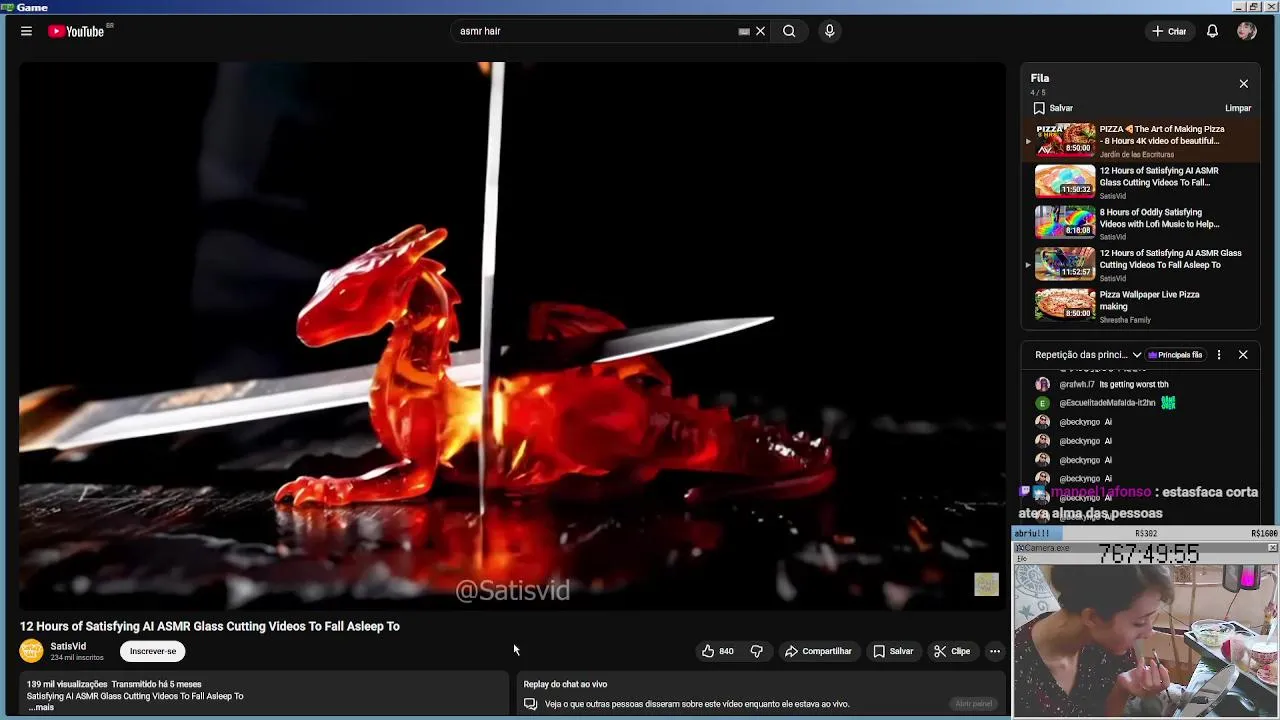Click the Principais fãs badge
1280x720 pixels.
[x=1175, y=355]
